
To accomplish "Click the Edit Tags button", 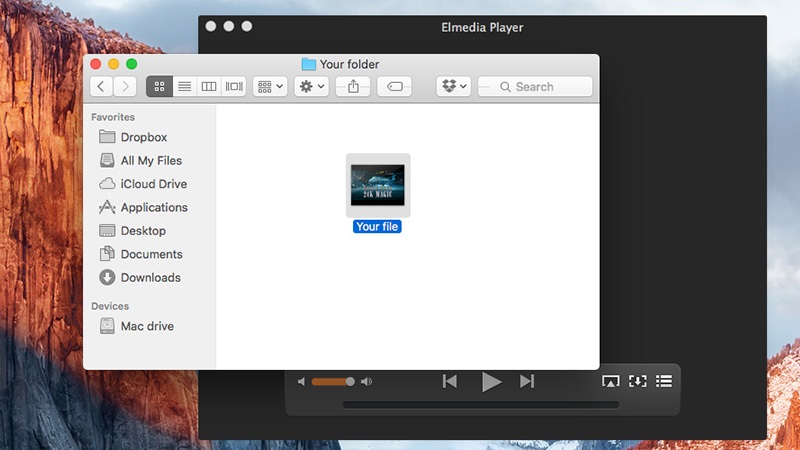I will click(x=394, y=86).
